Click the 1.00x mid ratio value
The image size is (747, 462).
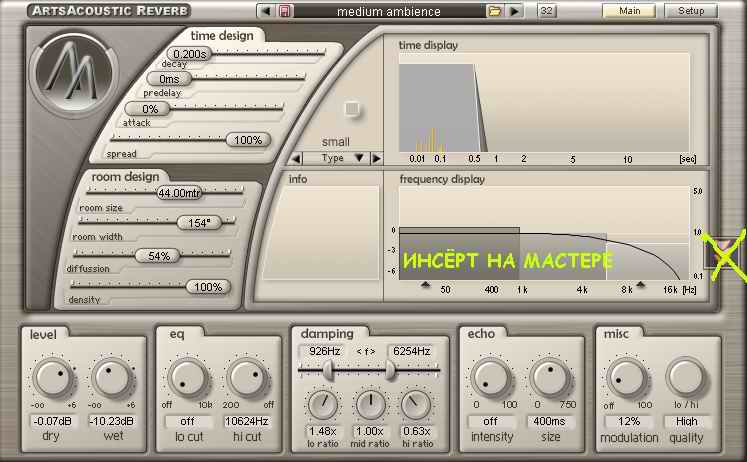[x=370, y=431]
